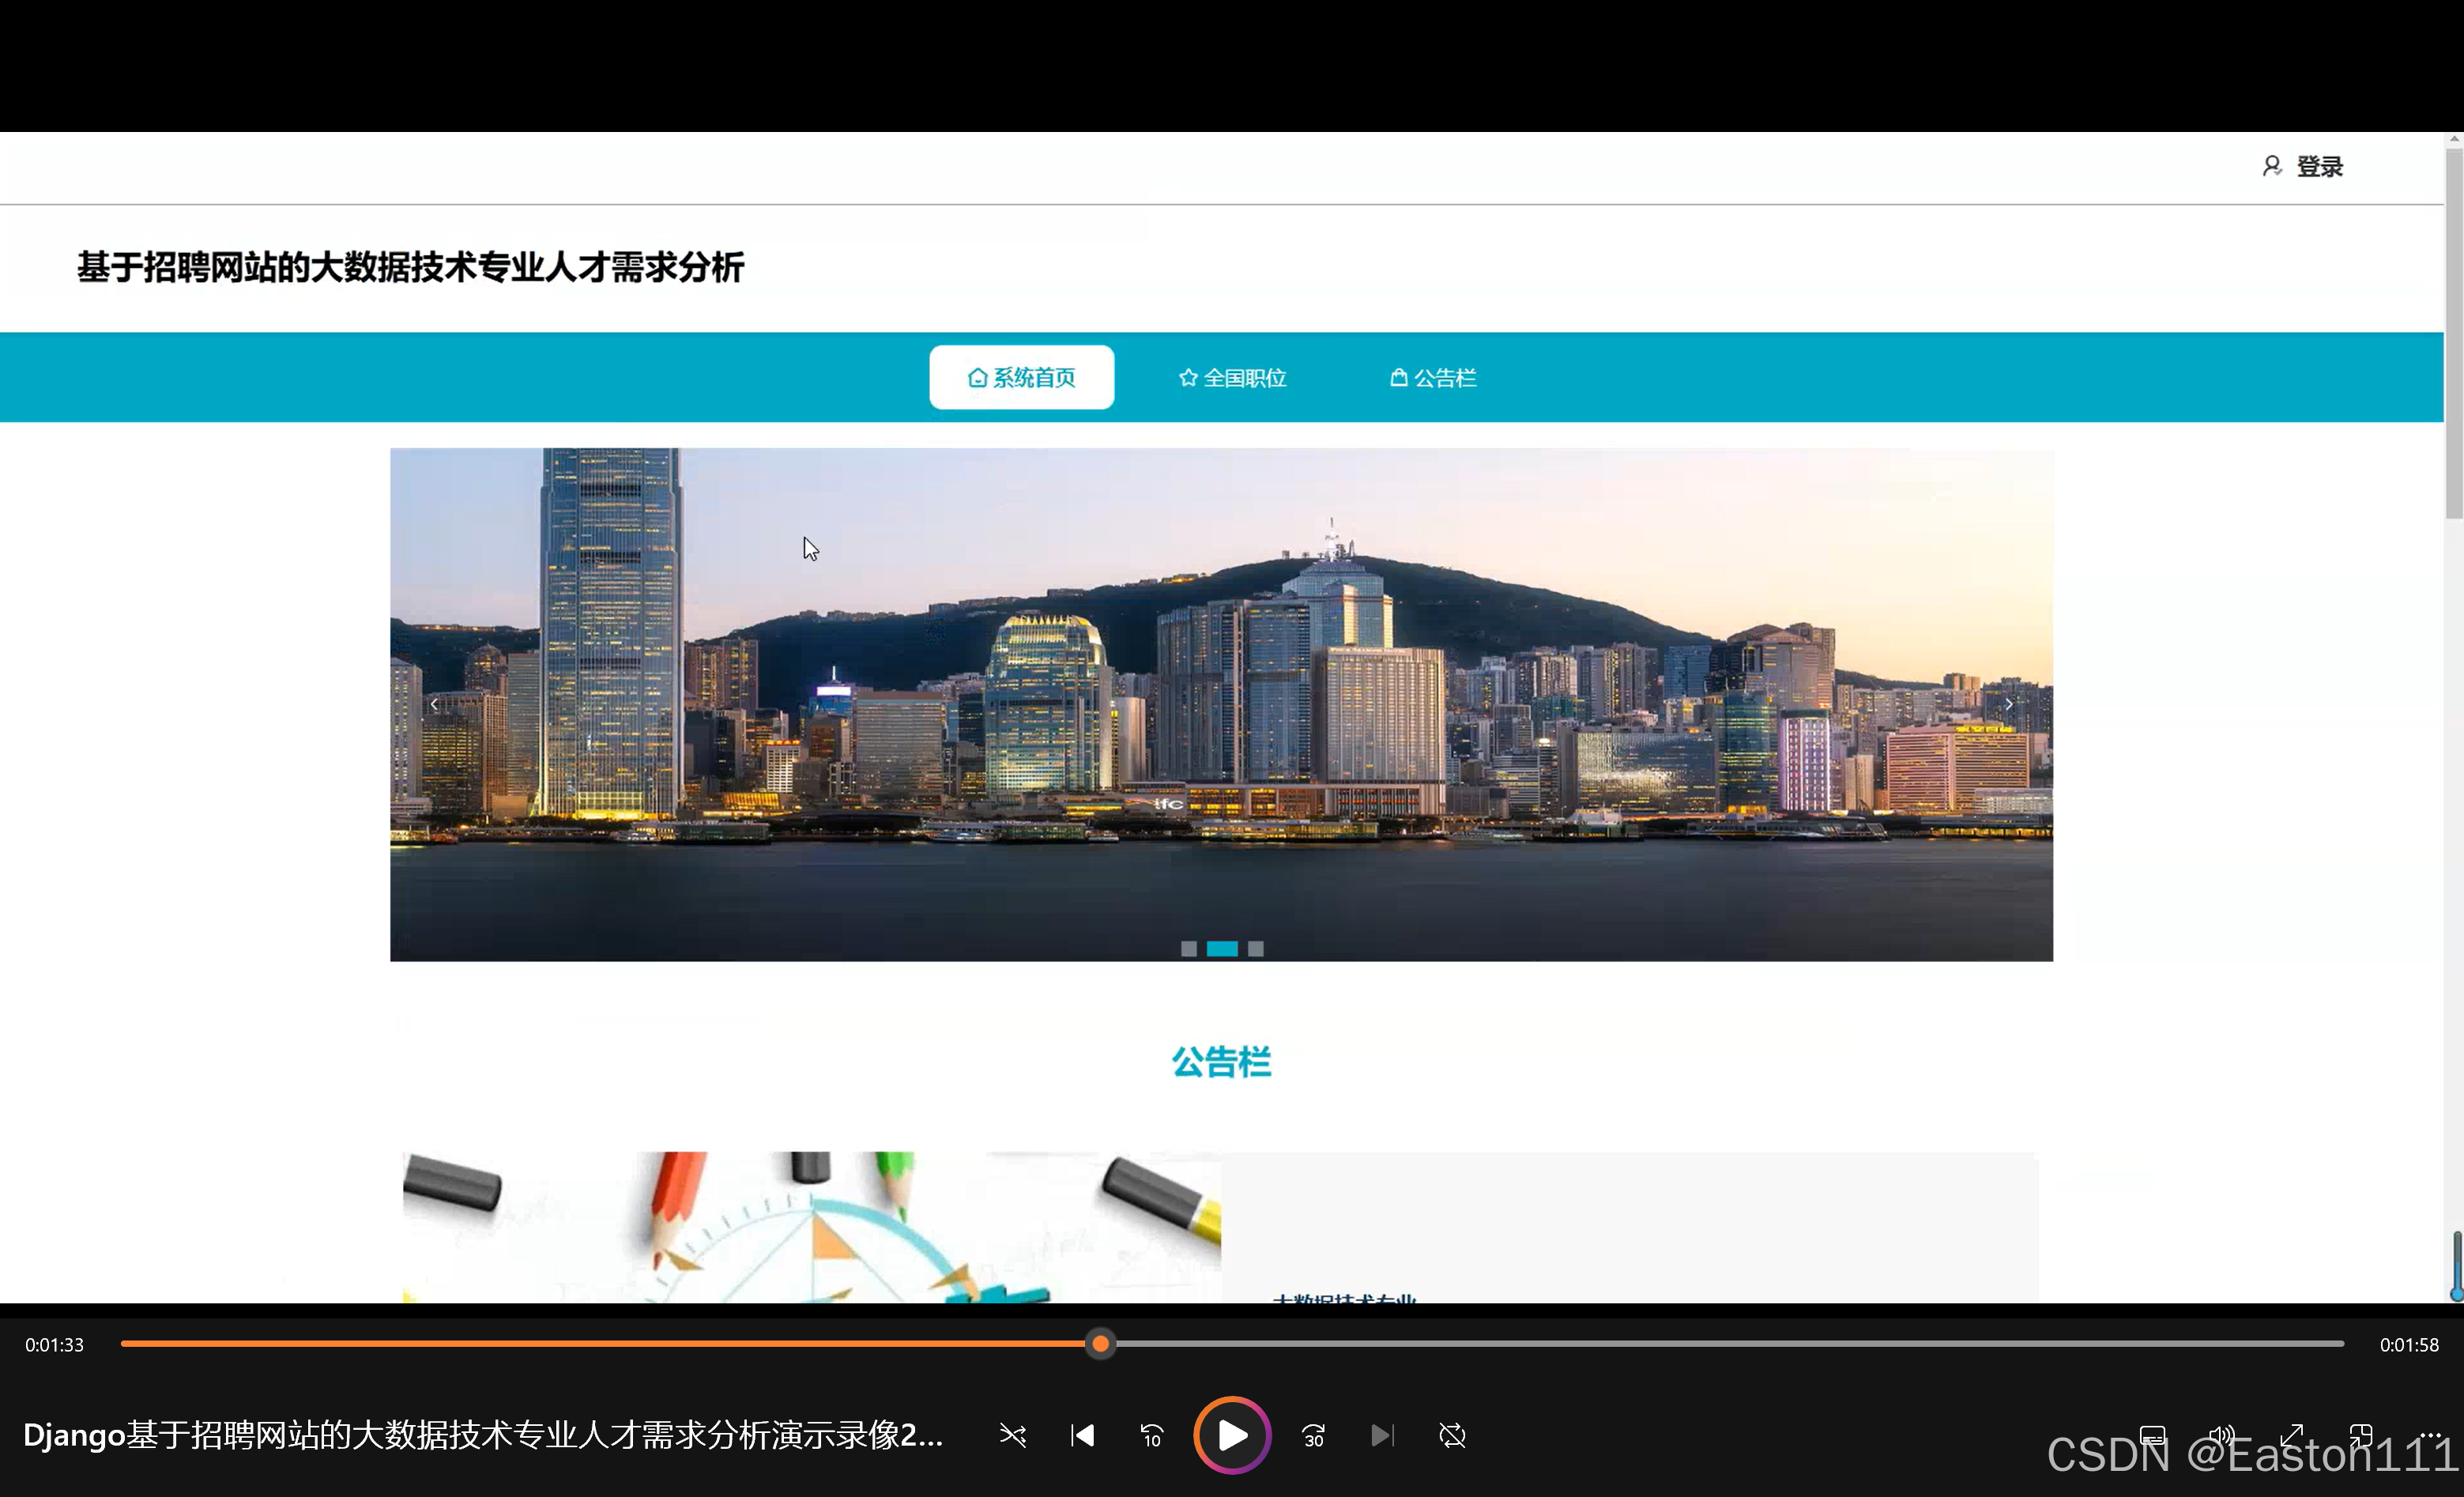This screenshot has height=1497, width=2464.
Task: Open the 全国职位 tab
Action: click(x=1232, y=377)
